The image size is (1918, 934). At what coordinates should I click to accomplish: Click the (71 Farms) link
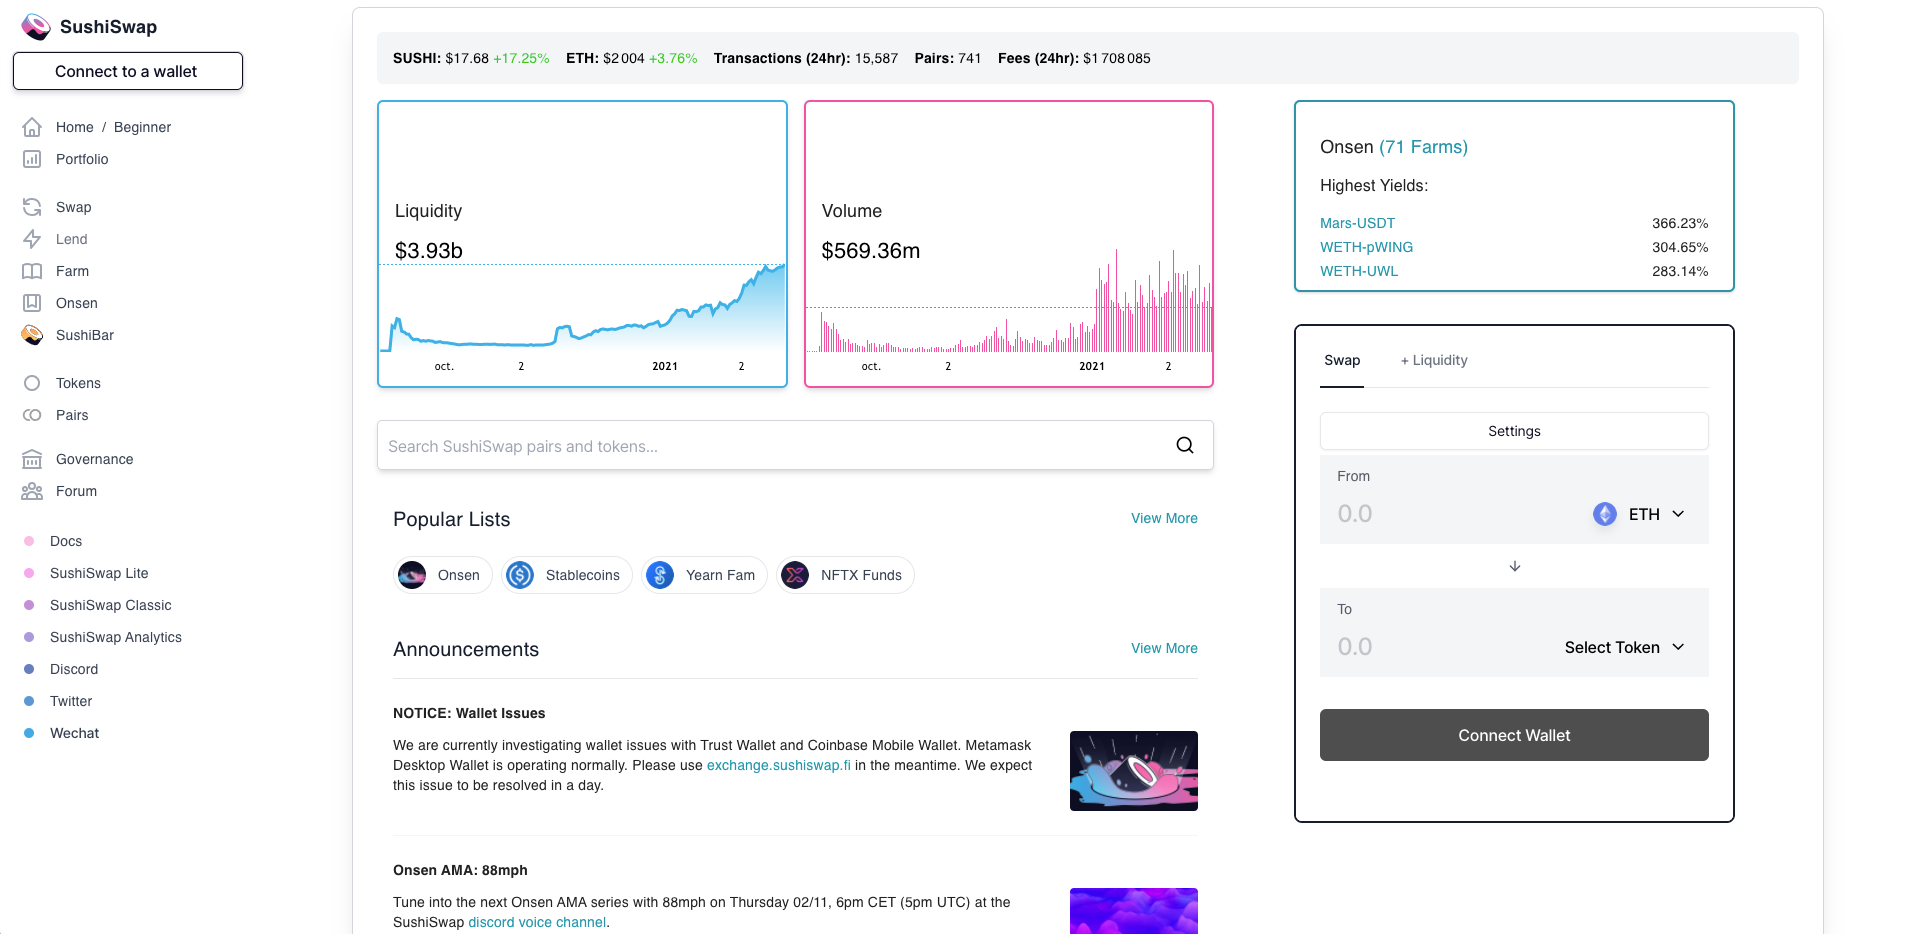click(1423, 147)
